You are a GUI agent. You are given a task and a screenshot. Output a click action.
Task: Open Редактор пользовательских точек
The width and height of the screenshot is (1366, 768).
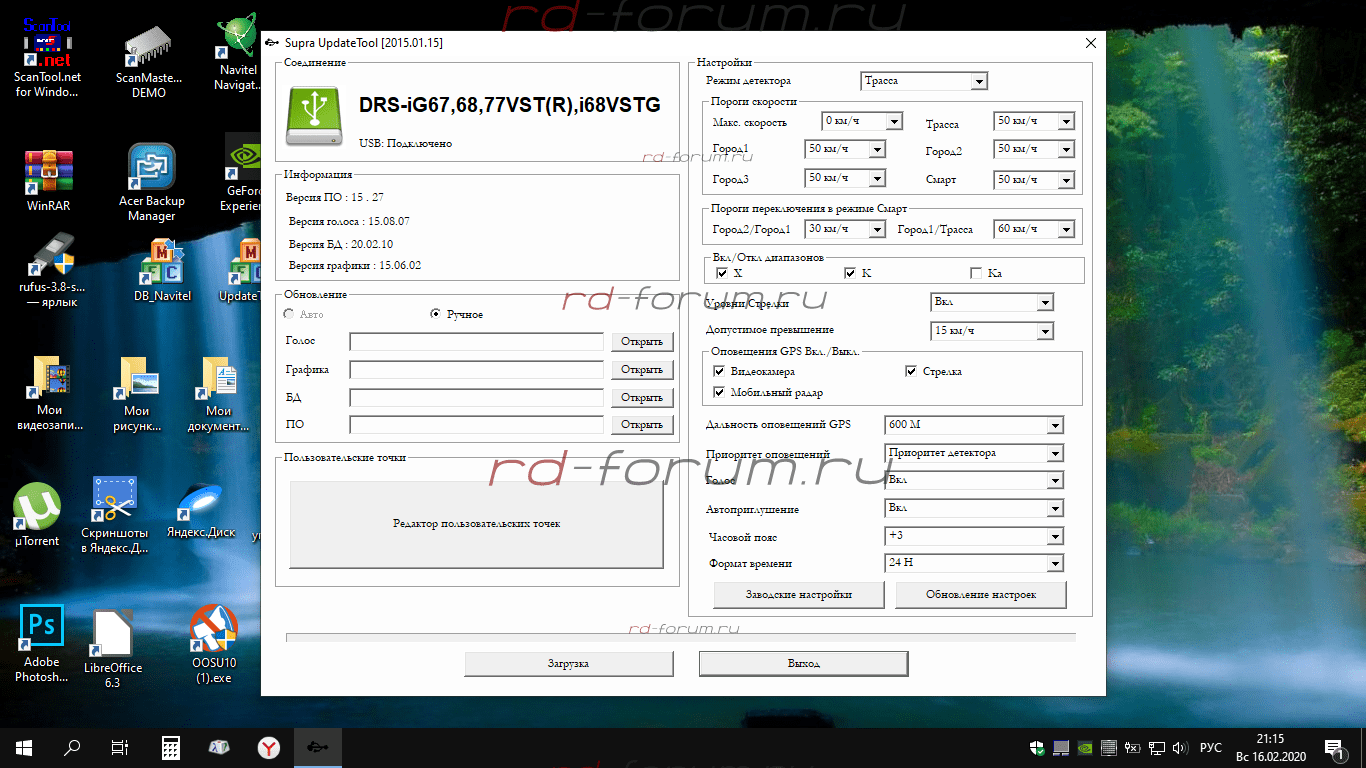click(476, 524)
